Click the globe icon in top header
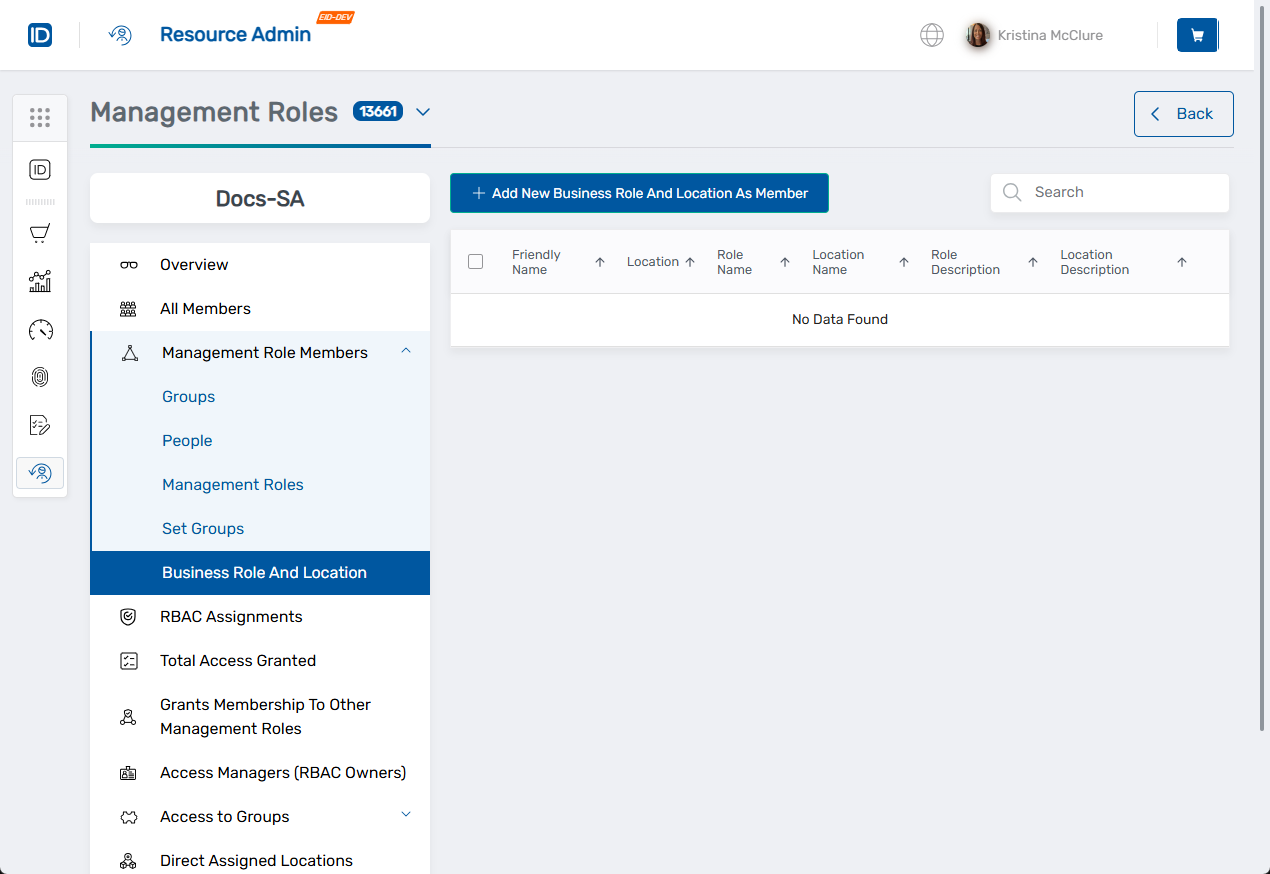 931,34
